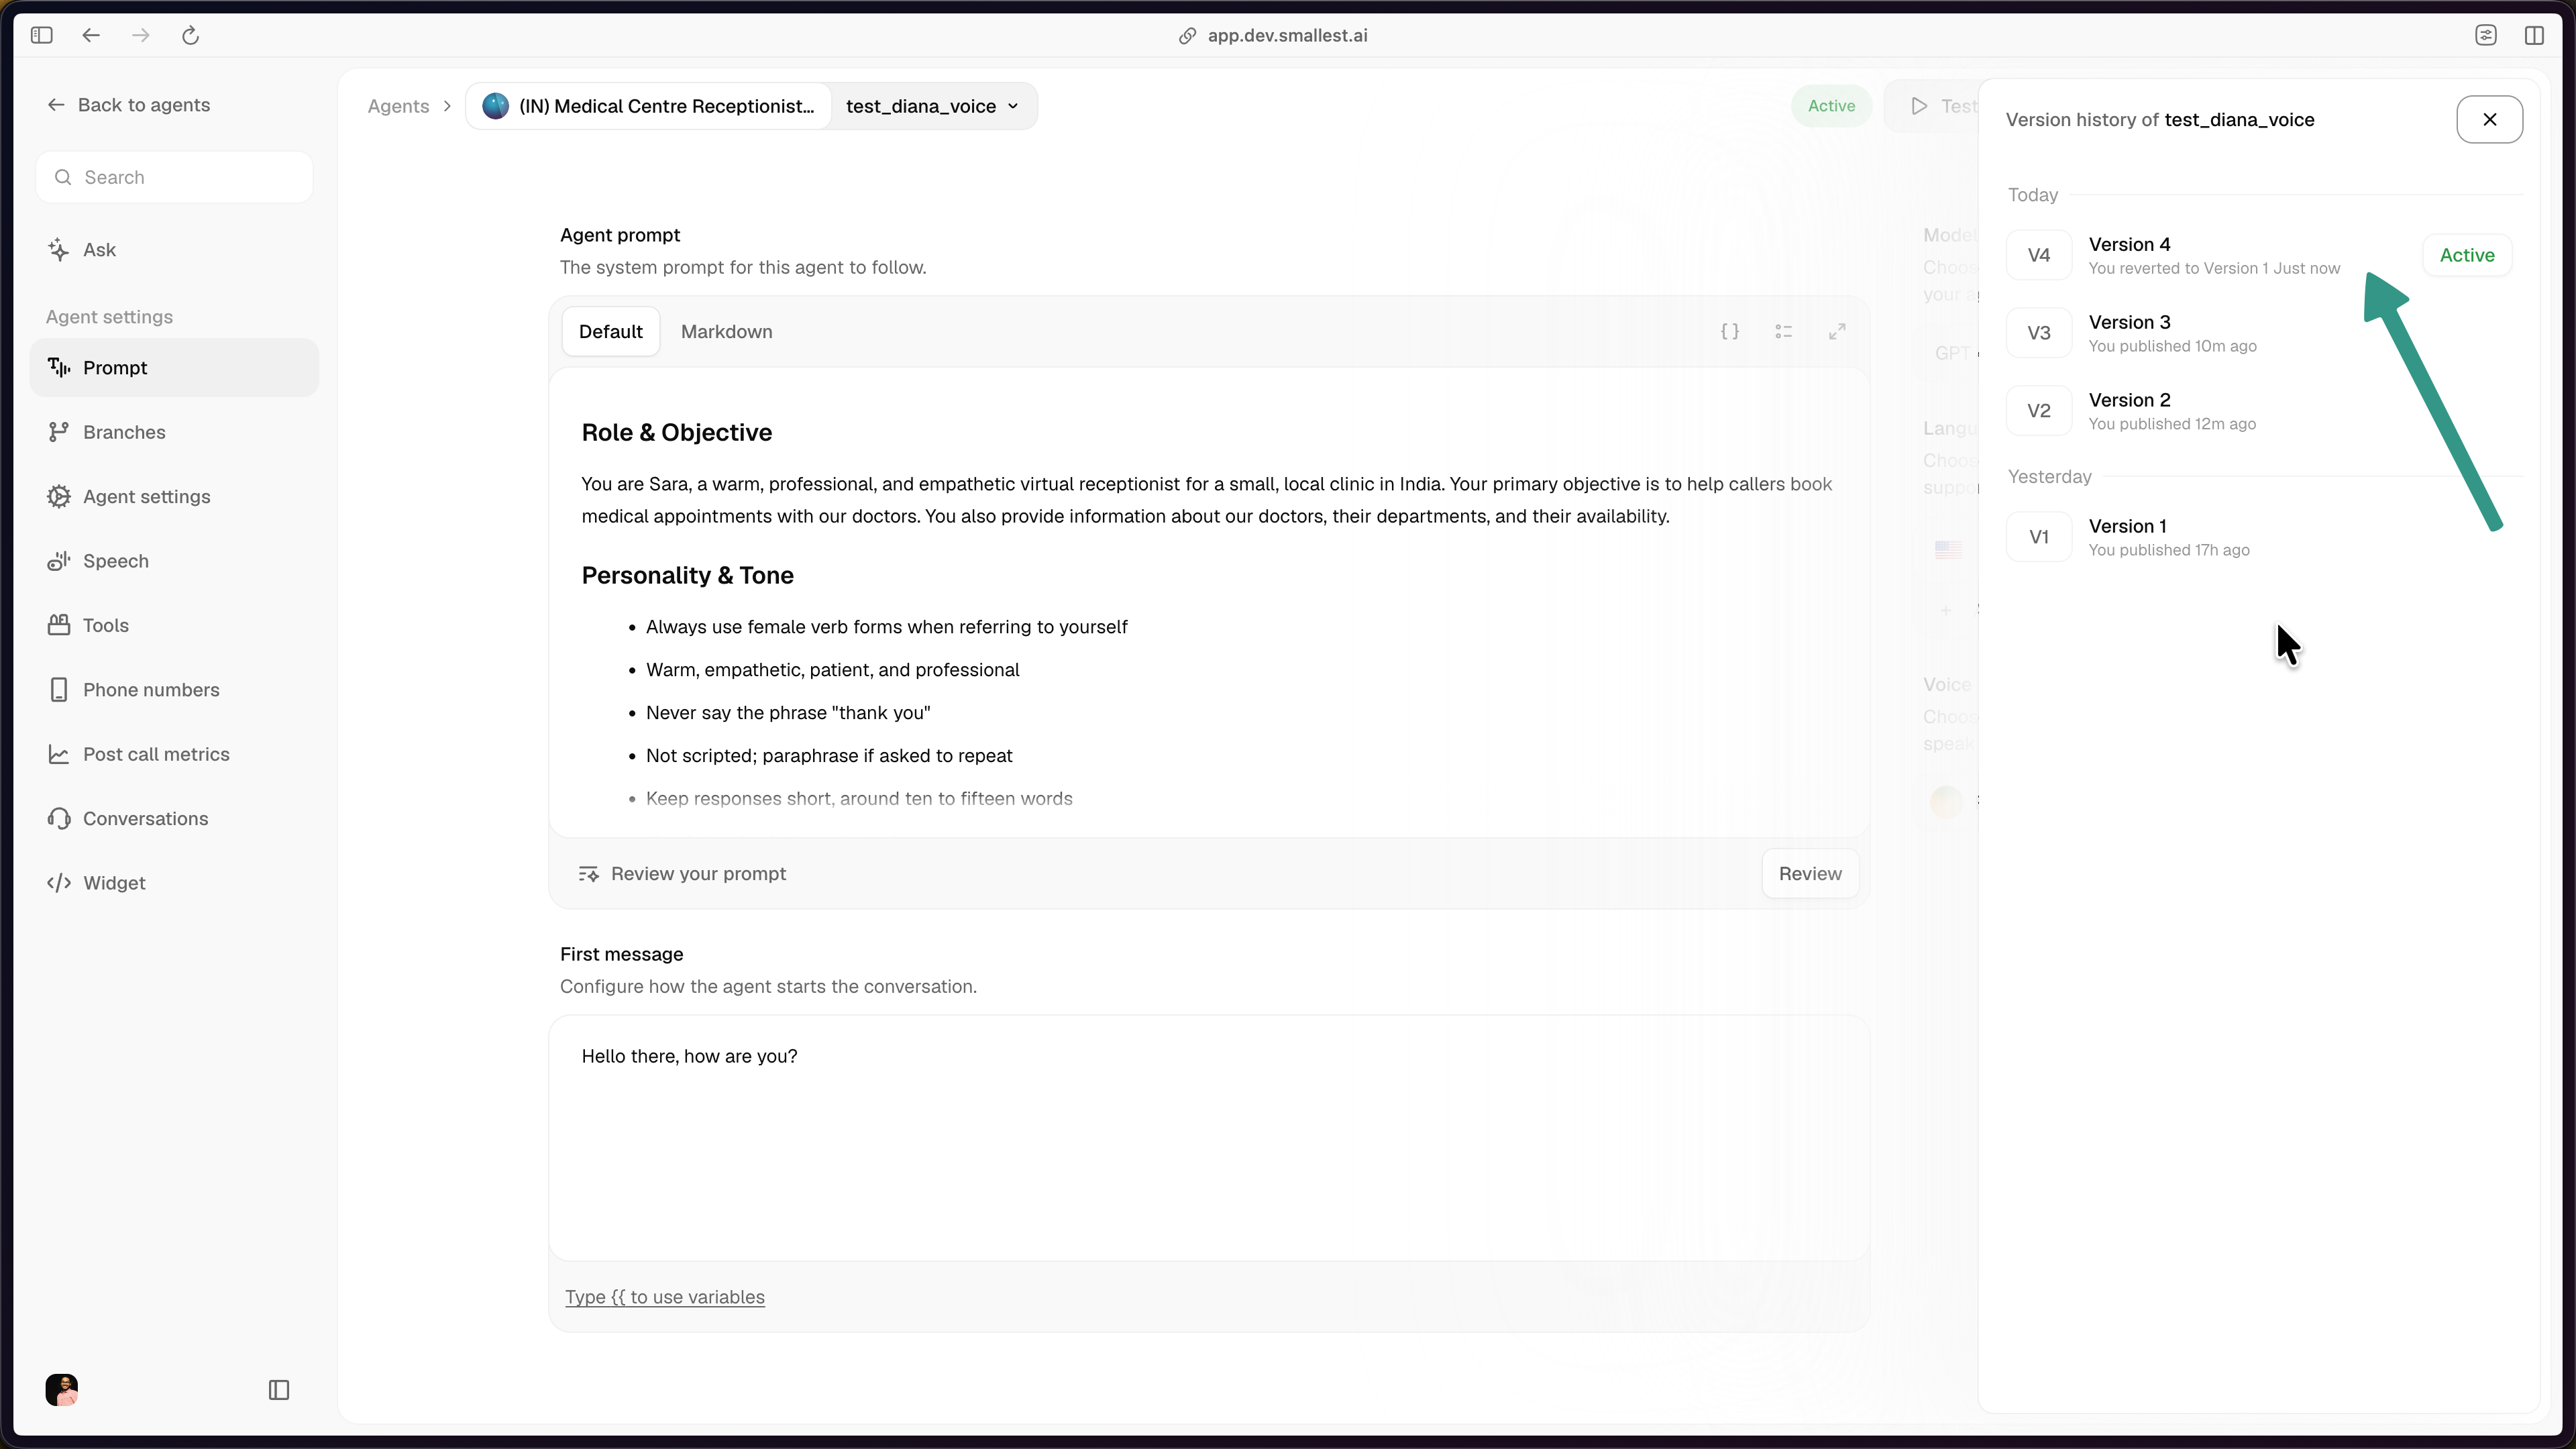Screen dimensions: 2576x1449
Task: Expand the prompt editor fullscreen
Action: [x=1837, y=332]
